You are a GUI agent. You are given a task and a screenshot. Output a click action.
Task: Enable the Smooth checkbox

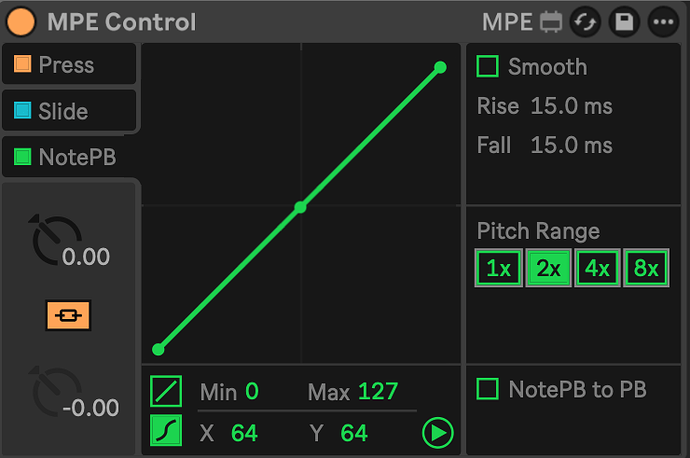tap(488, 66)
